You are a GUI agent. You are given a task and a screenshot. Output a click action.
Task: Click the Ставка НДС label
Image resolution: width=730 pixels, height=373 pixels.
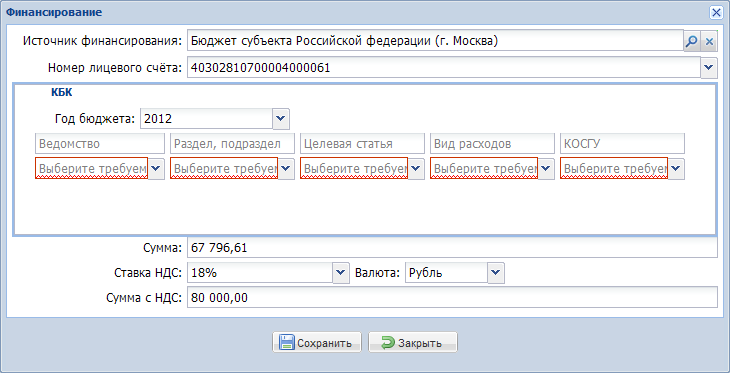[x=148, y=273]
